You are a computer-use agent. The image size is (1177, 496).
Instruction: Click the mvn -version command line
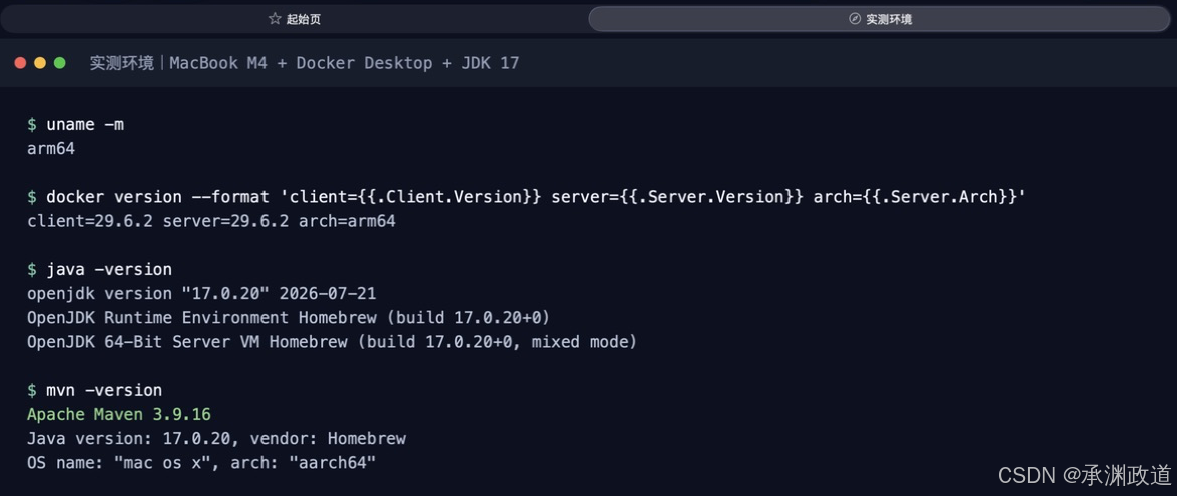[95, 390]
